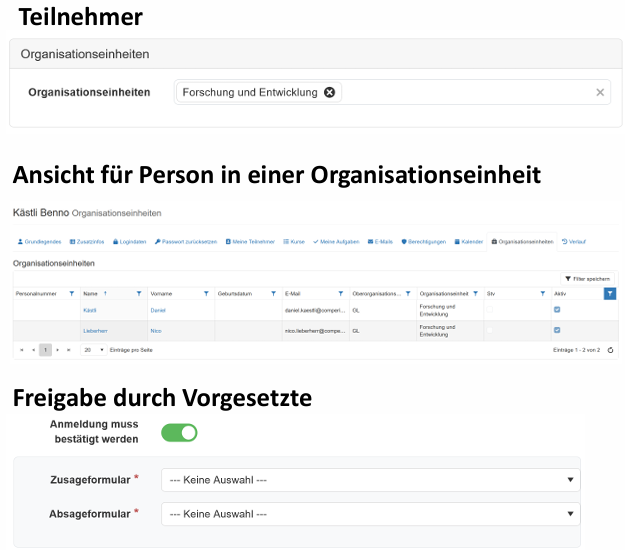Viewport: 625px width, 550px height.
Task: Remove the Forschung und Entwicklung tag
Action: point(329,92)
